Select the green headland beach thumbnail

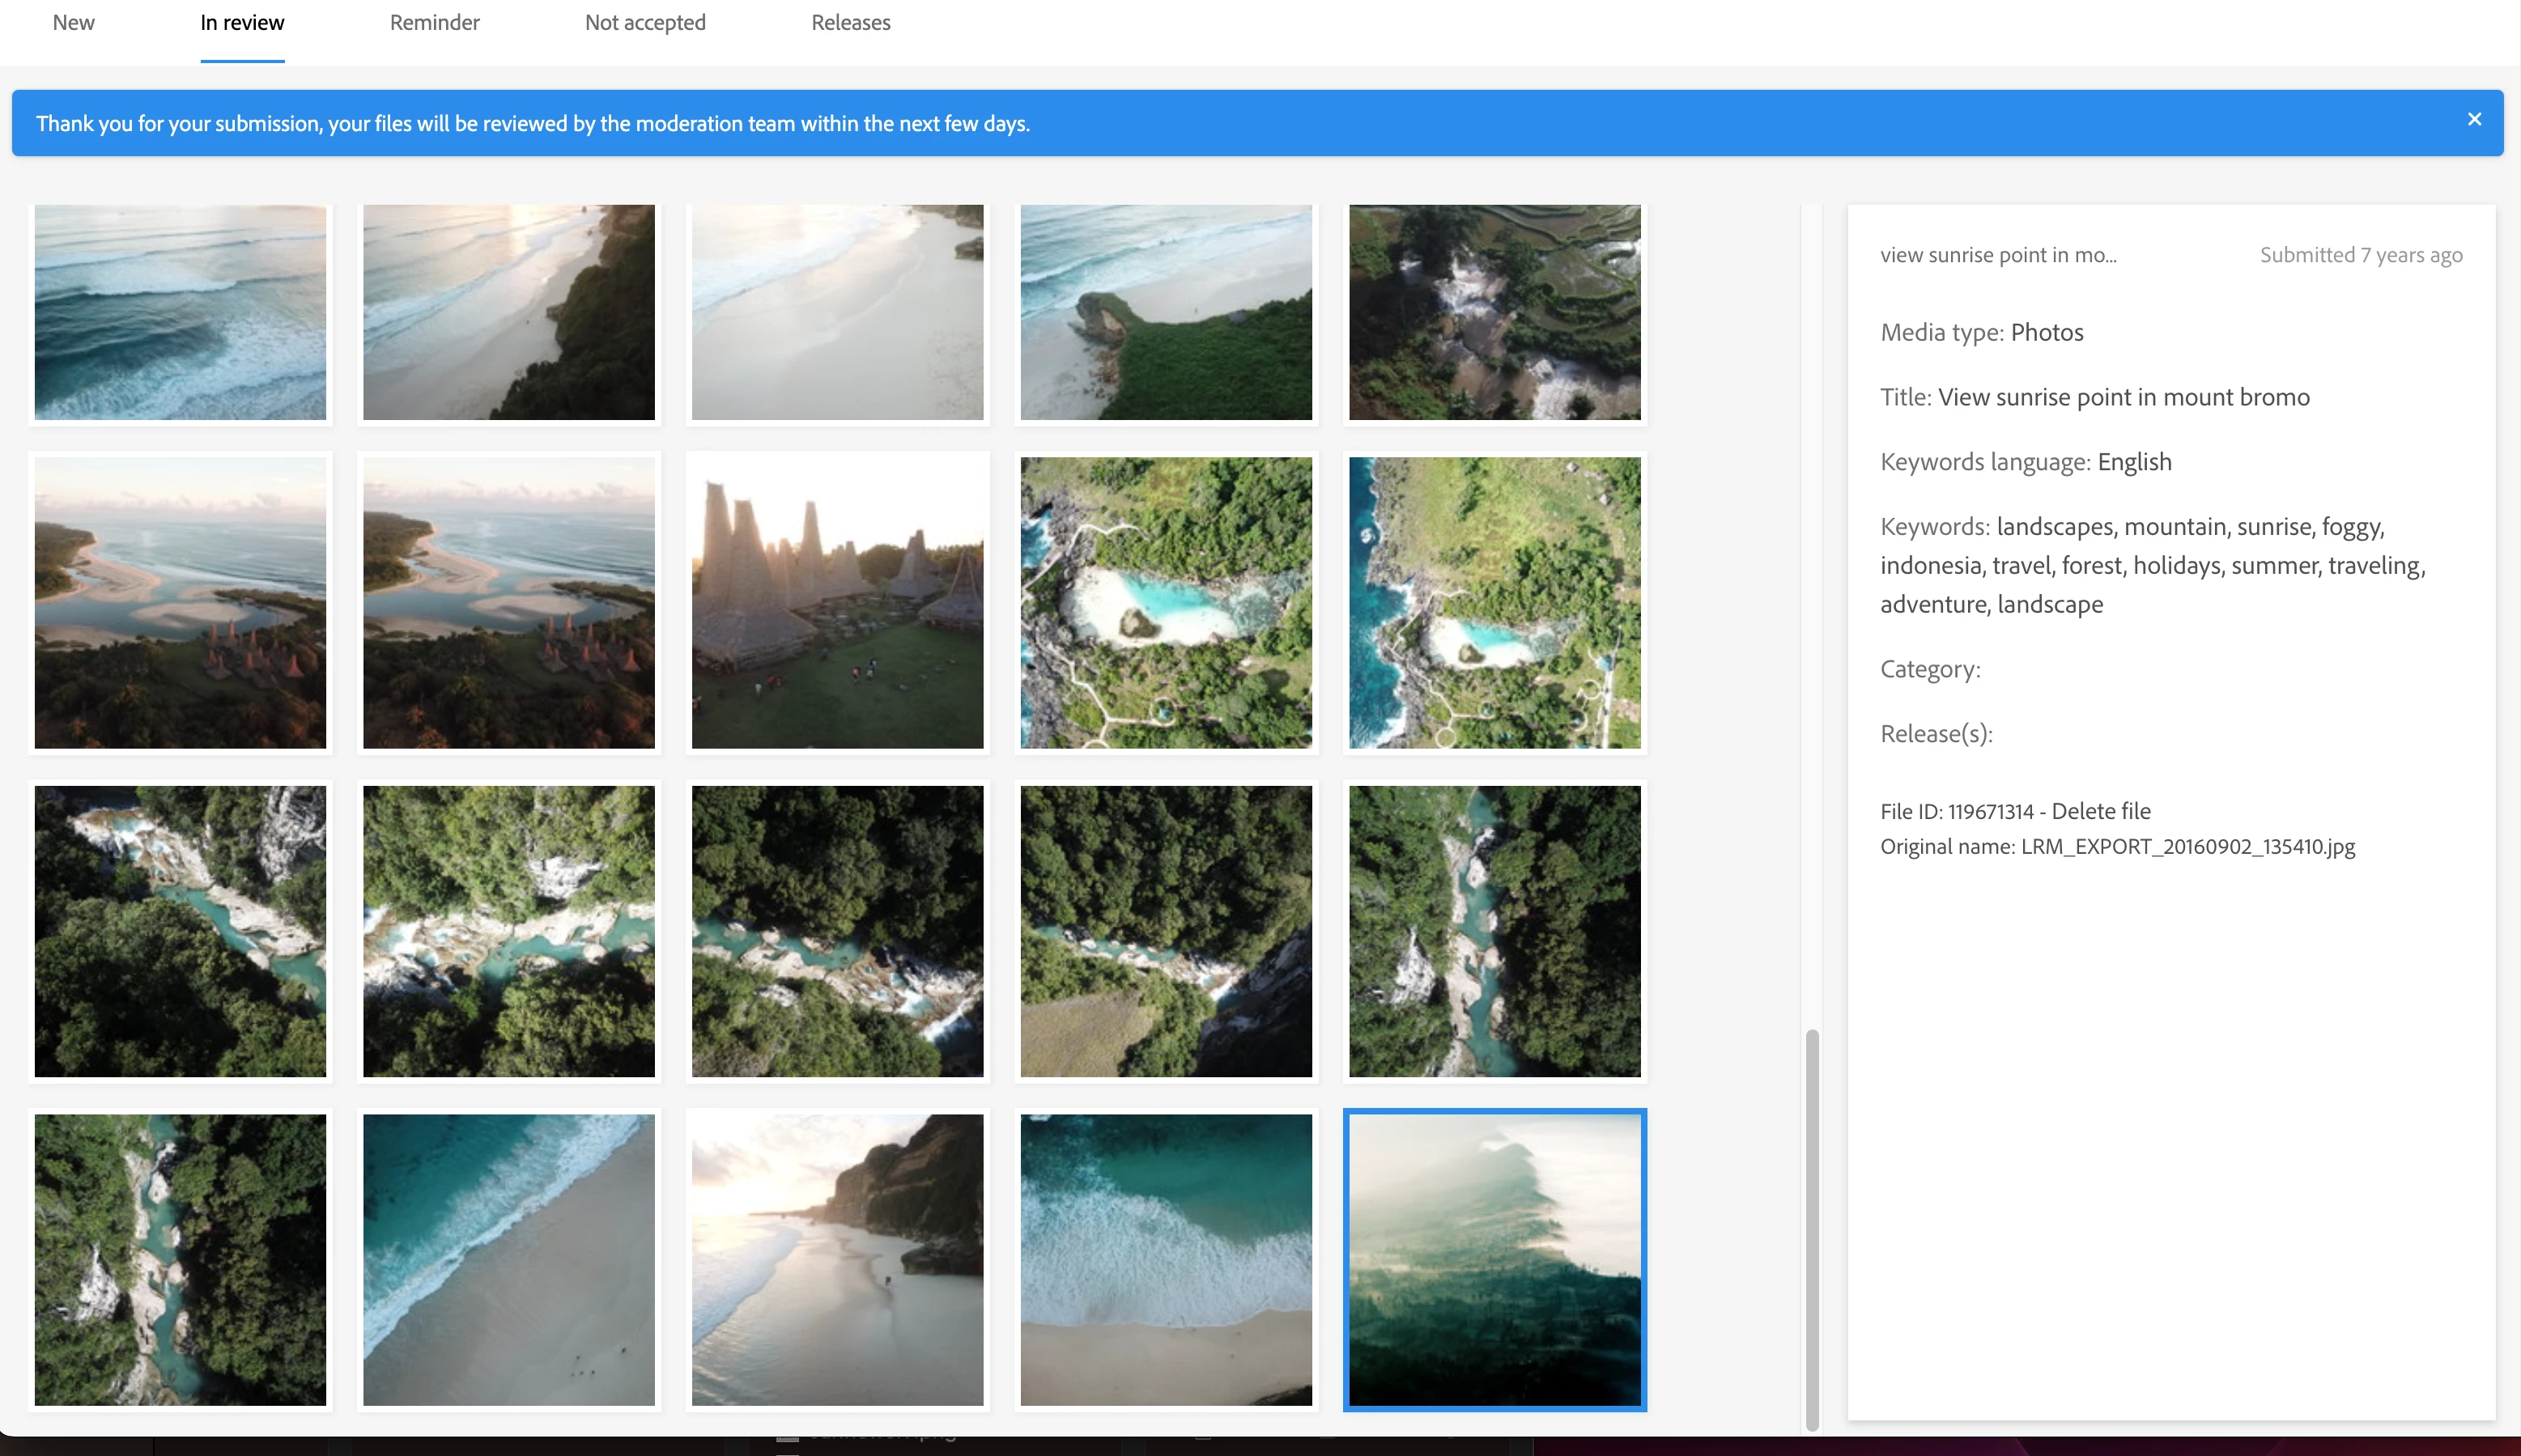pyautogui.click(x=1166, y=312)
